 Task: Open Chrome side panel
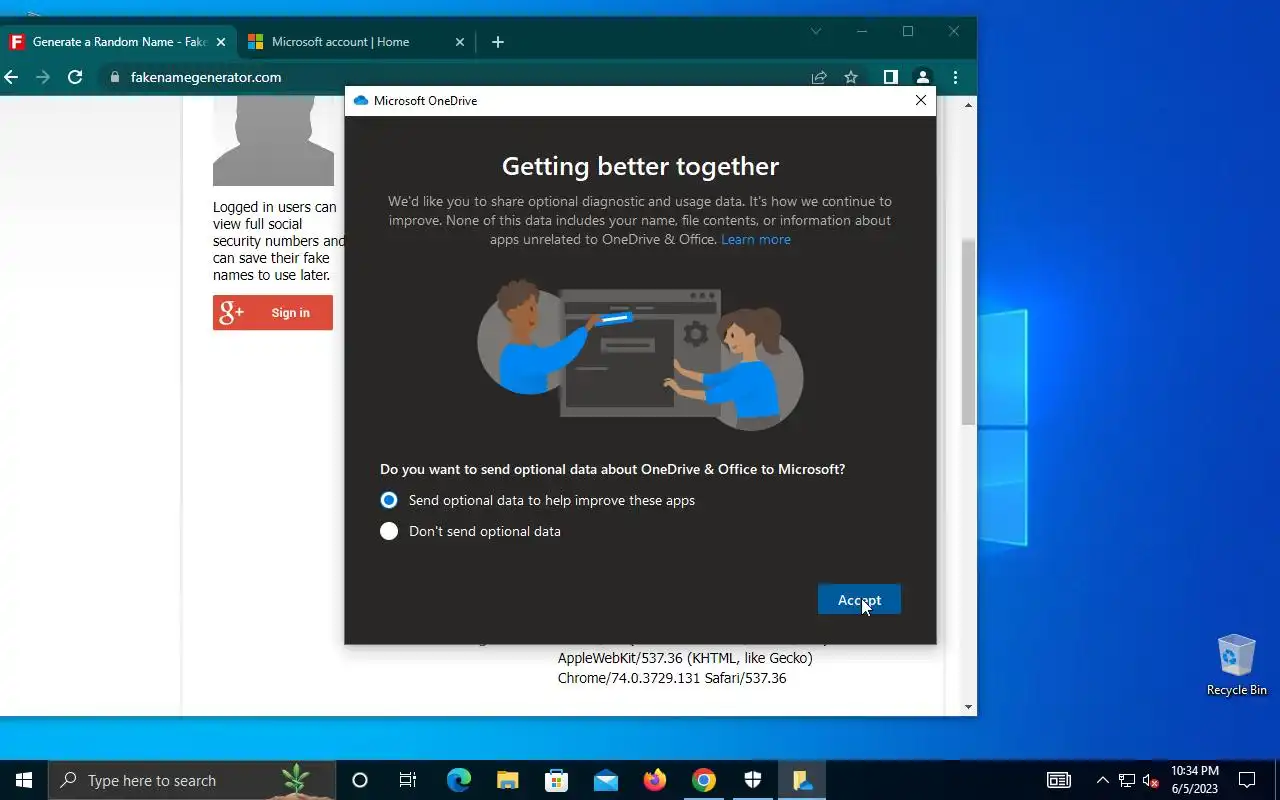[x=890, y=77]
